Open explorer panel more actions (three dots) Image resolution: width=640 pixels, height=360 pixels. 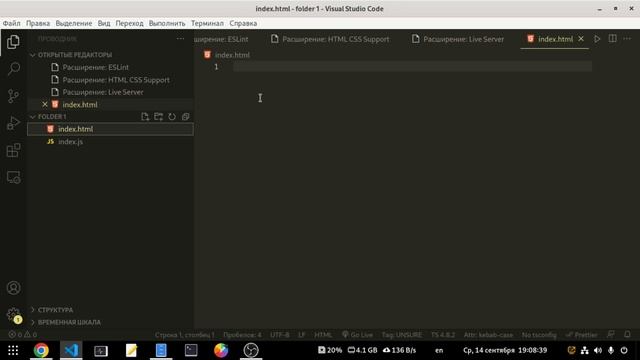coord(180,39)
